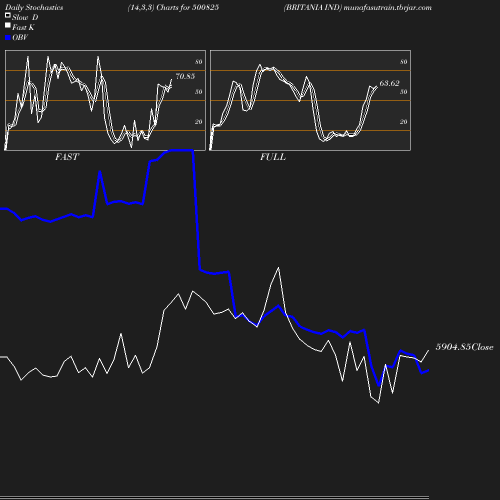Viewport: 500px width, 500px height.
Task: Click the 'Slow D' legend label
Action: (25, 18)
